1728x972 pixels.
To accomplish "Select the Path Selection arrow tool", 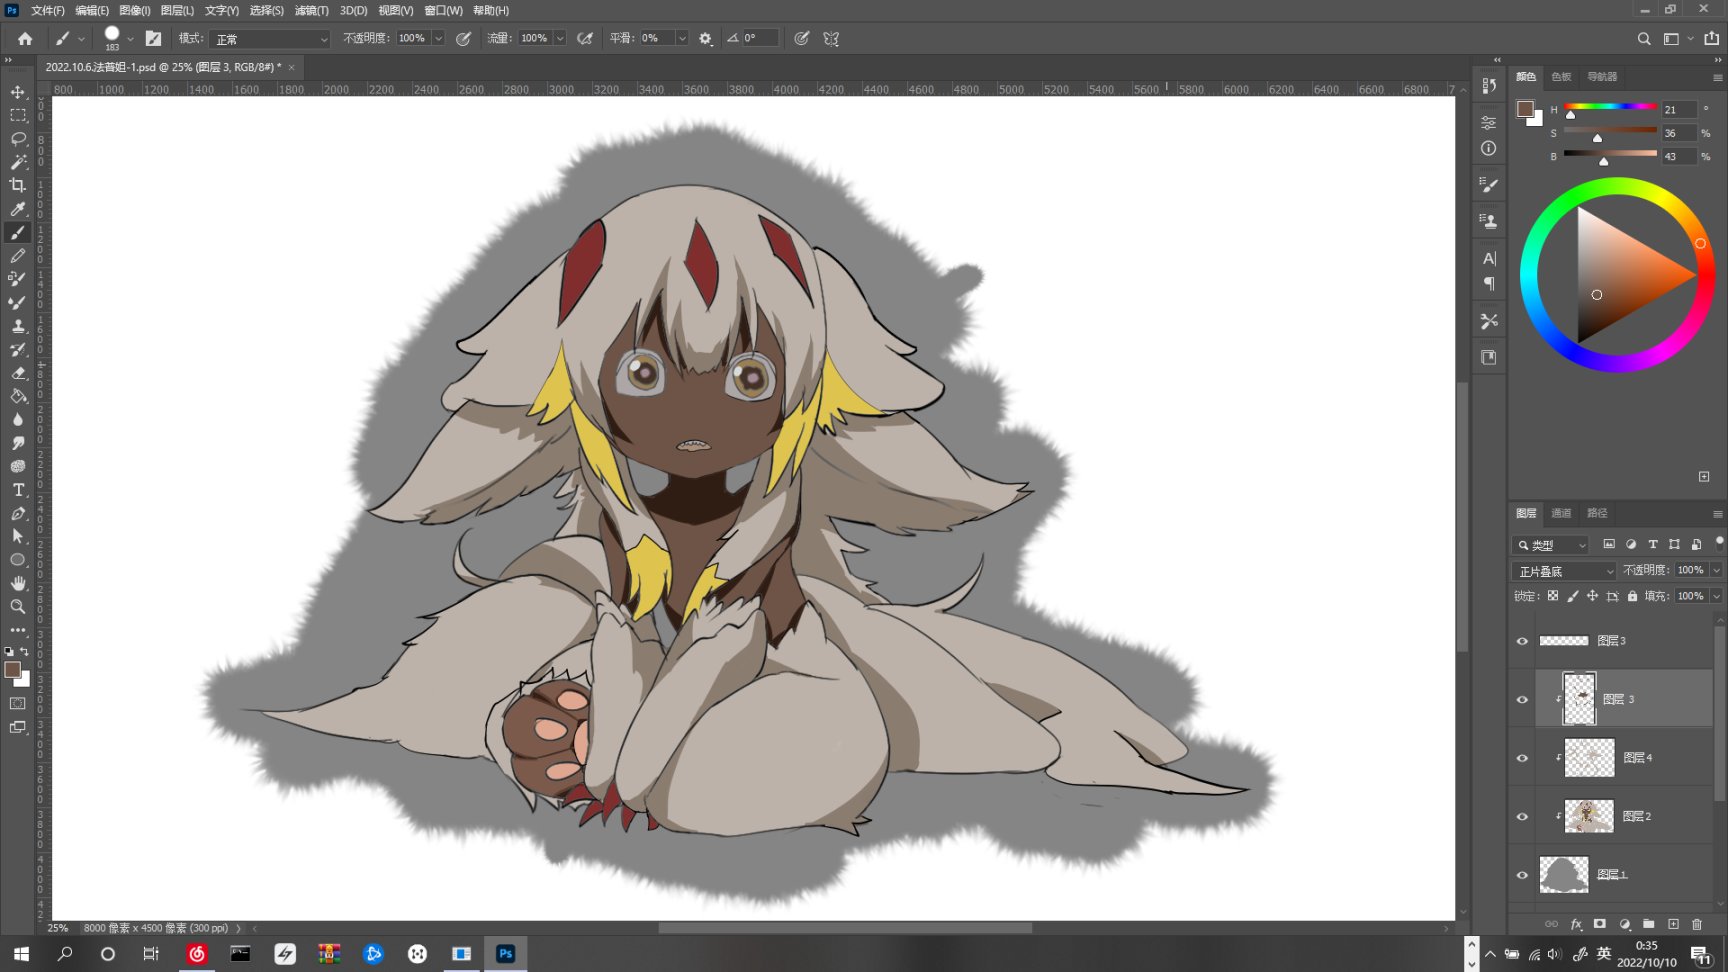I will click(18, 536).
